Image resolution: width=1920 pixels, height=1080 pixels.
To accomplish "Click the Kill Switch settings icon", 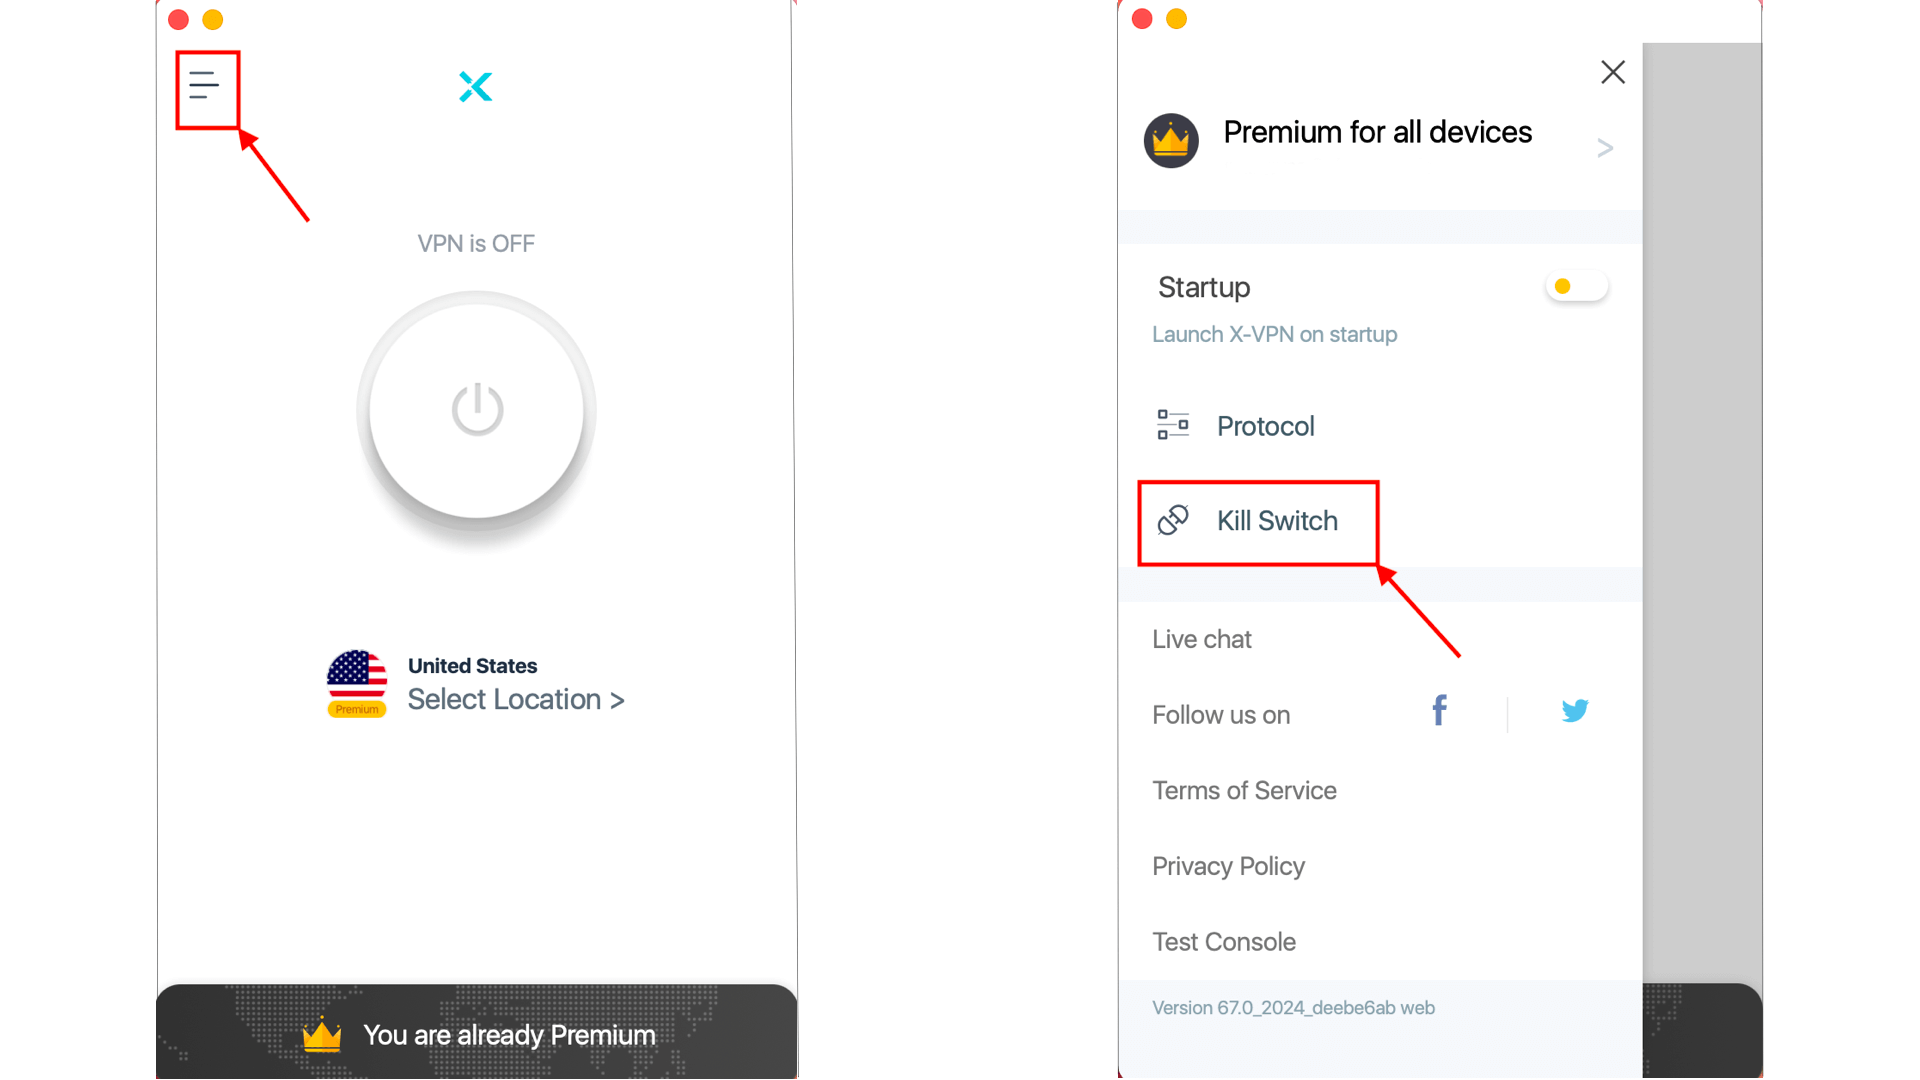I will 1170,520.
